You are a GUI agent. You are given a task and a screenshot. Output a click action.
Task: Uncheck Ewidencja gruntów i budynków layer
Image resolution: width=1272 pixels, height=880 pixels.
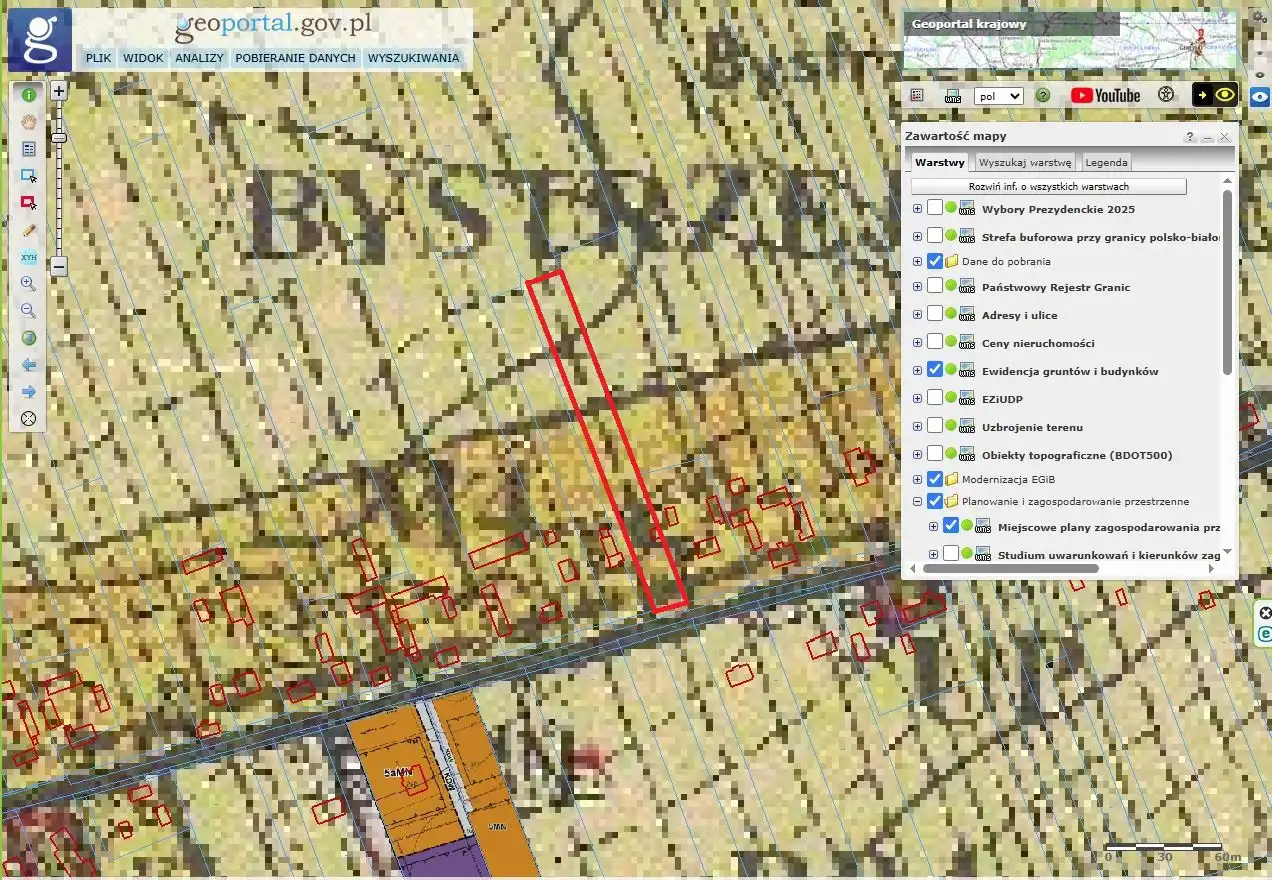tap(934, 370)
